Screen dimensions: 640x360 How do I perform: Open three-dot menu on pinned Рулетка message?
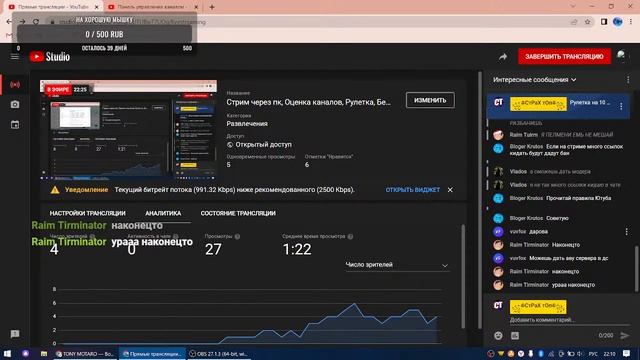point(621,107)
